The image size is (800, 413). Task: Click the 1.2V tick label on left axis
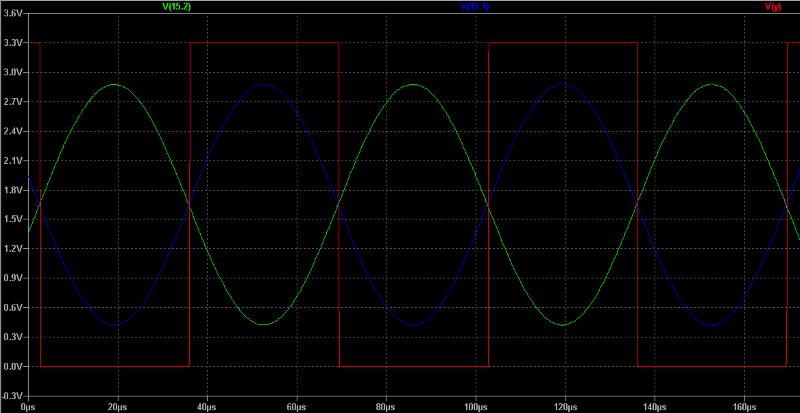click(13, 249)
